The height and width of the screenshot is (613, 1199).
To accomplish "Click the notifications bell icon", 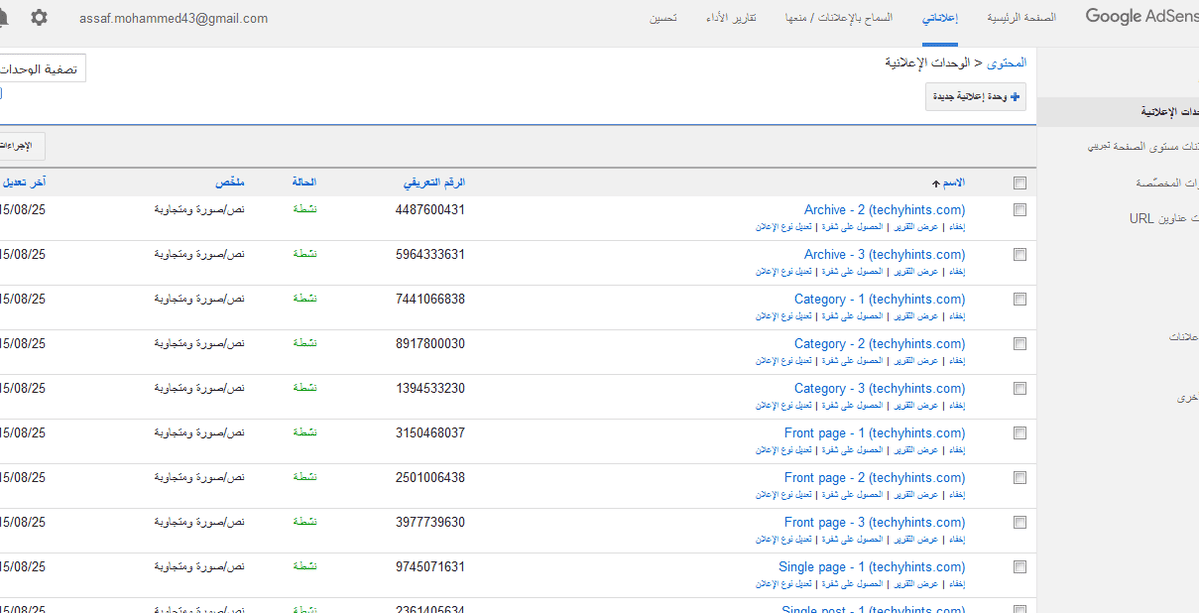I will 3,18.
